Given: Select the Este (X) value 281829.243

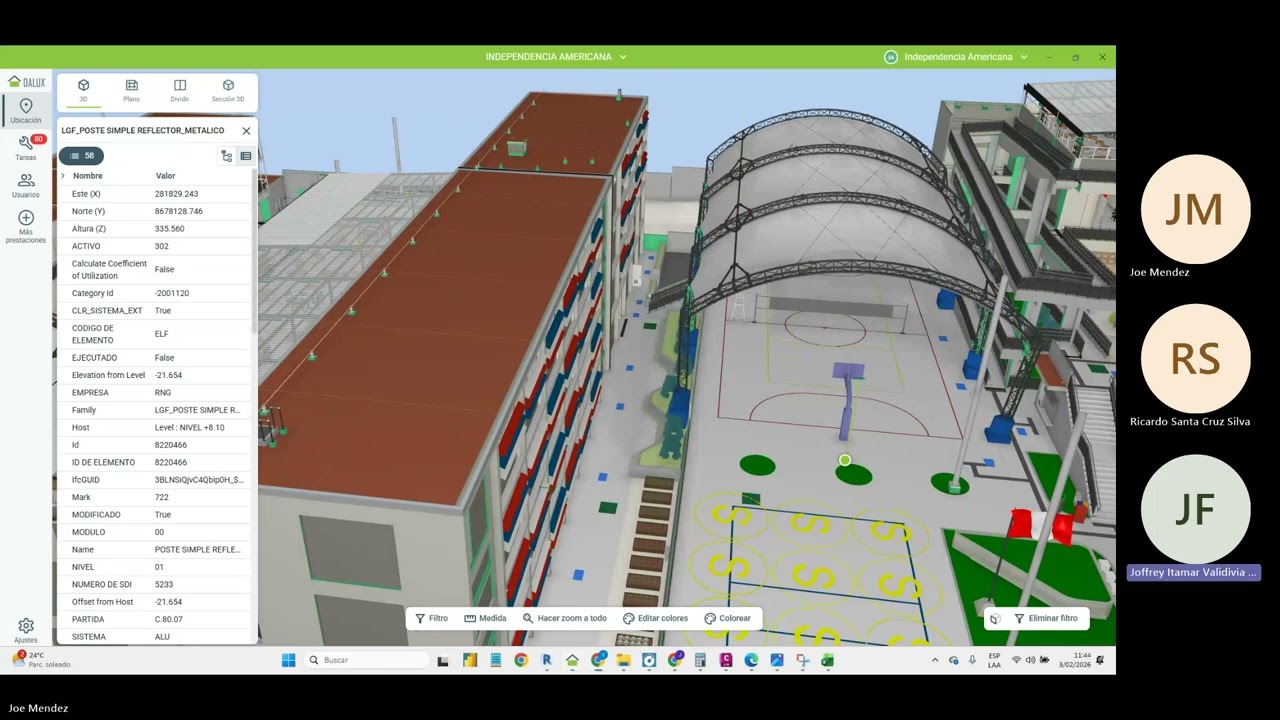Looking at the screenshot, I should (176, 194).
